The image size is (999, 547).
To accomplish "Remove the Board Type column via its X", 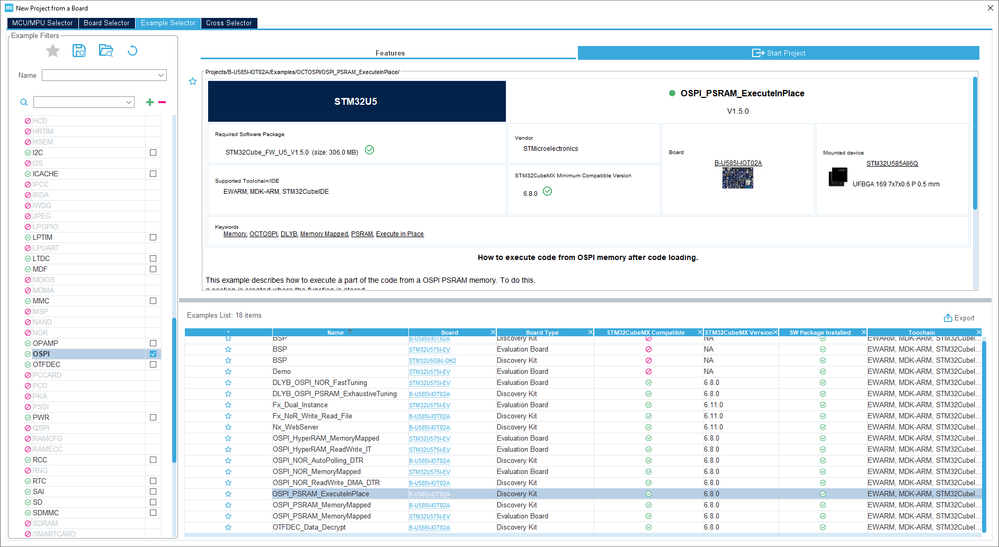I will pyautogui.click(x=590, y=332).
